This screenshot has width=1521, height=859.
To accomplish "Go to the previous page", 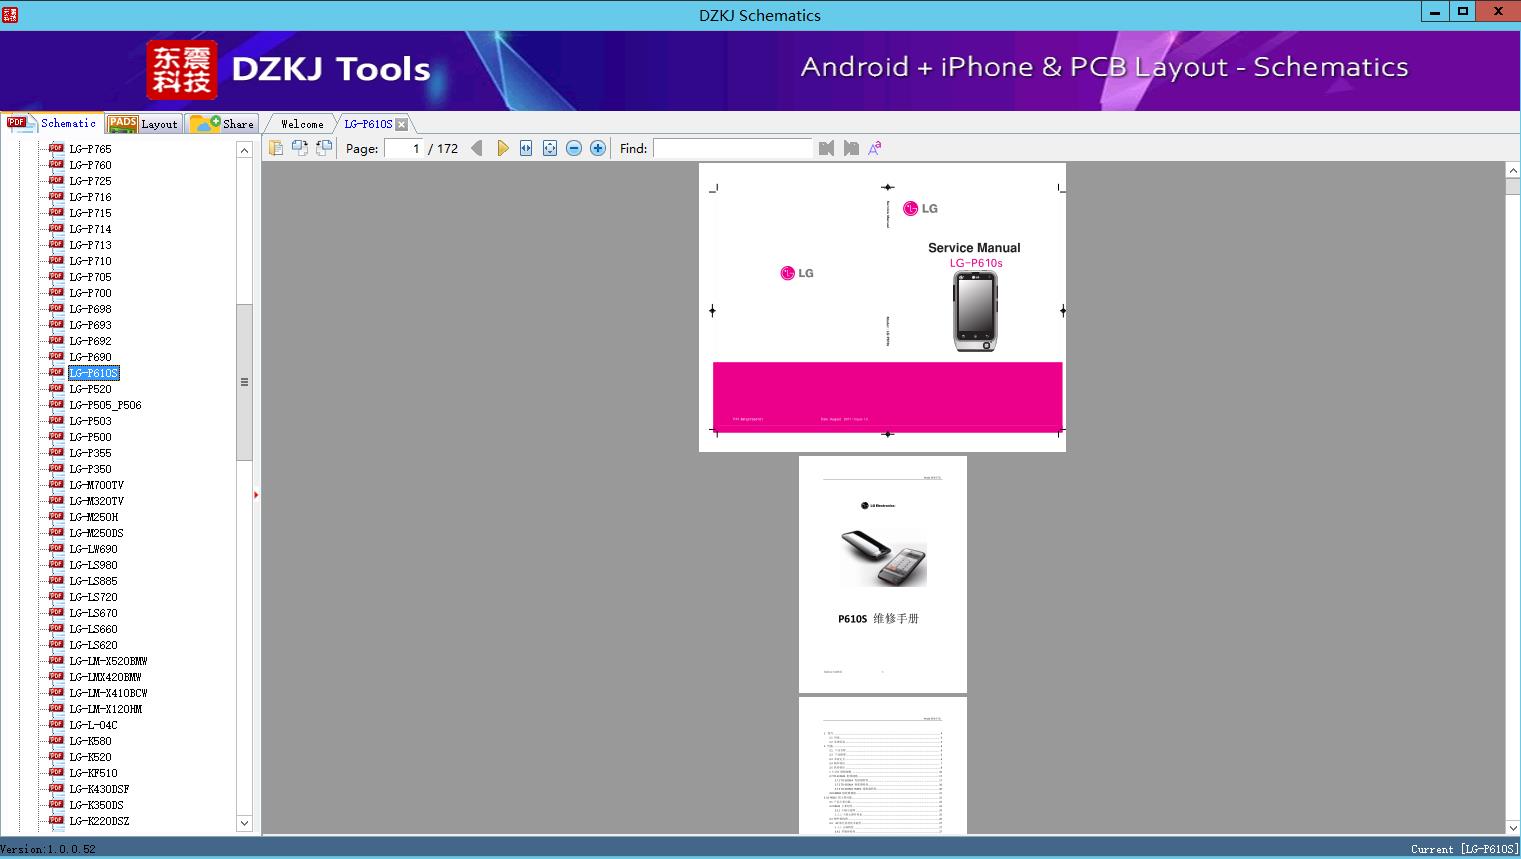I will (477, 148).
